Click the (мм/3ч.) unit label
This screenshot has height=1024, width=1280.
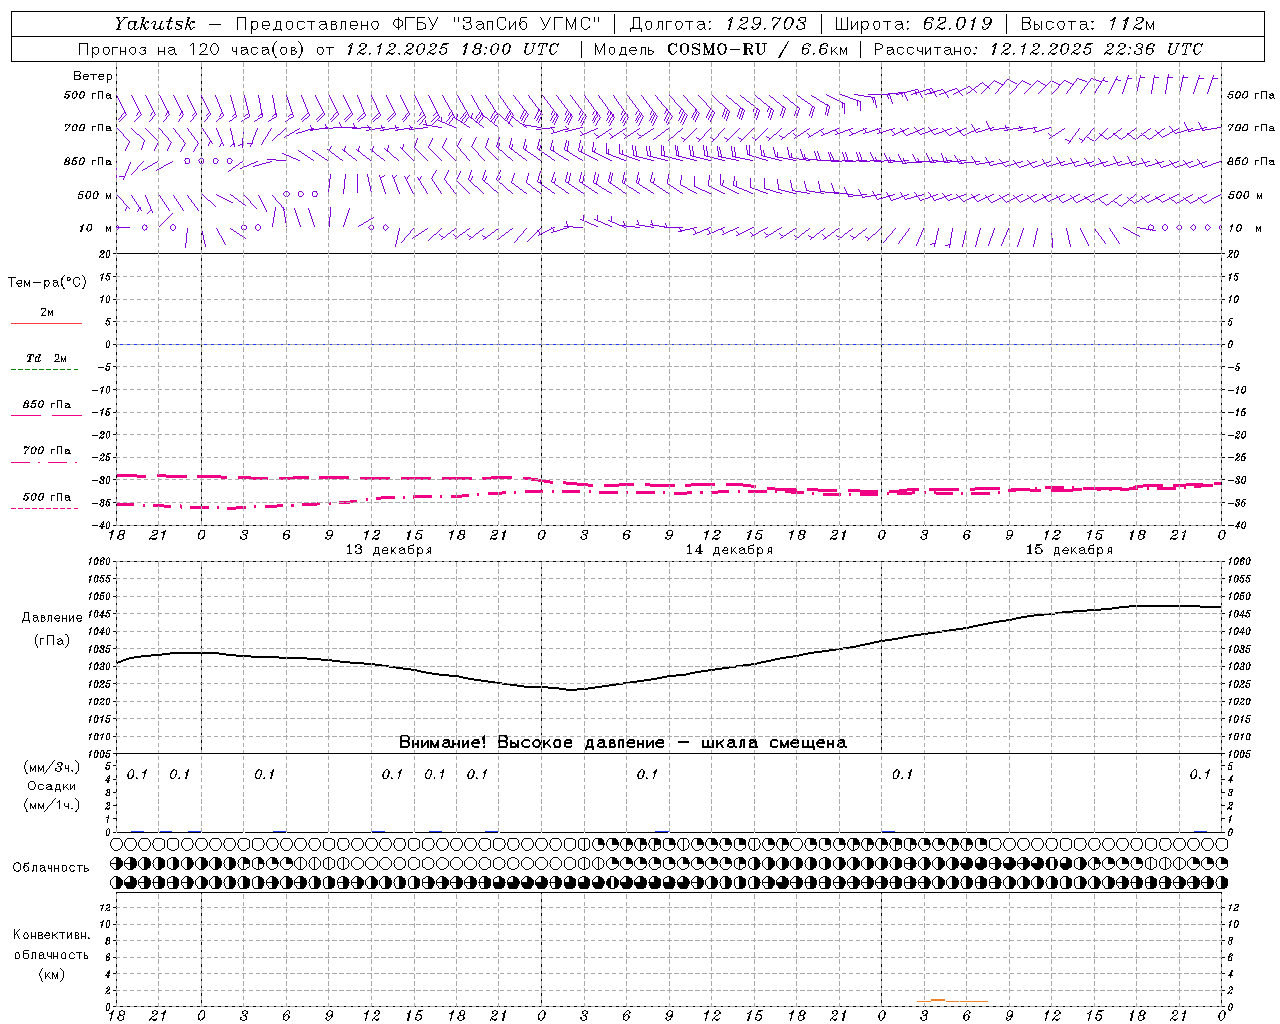point(52,767)
